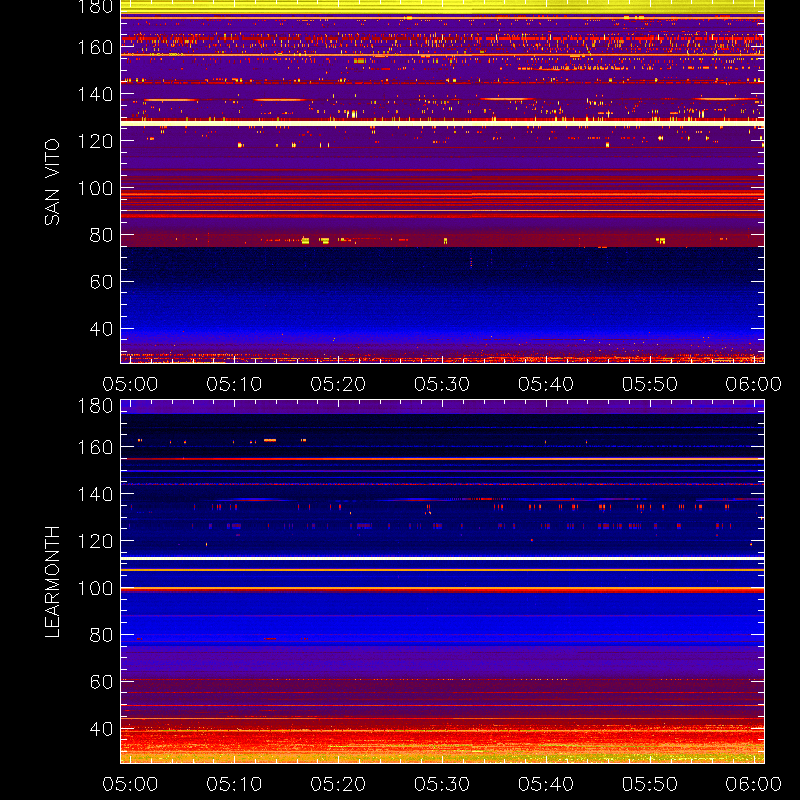800x800 pixels.
Task: Pick the 40 frequency tick on San Vito axis
Action: 101,329
